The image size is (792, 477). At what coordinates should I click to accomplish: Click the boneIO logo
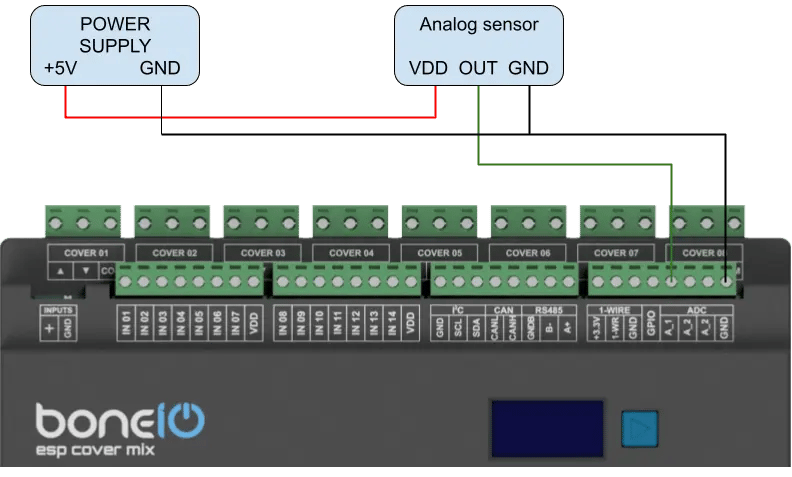120,421
